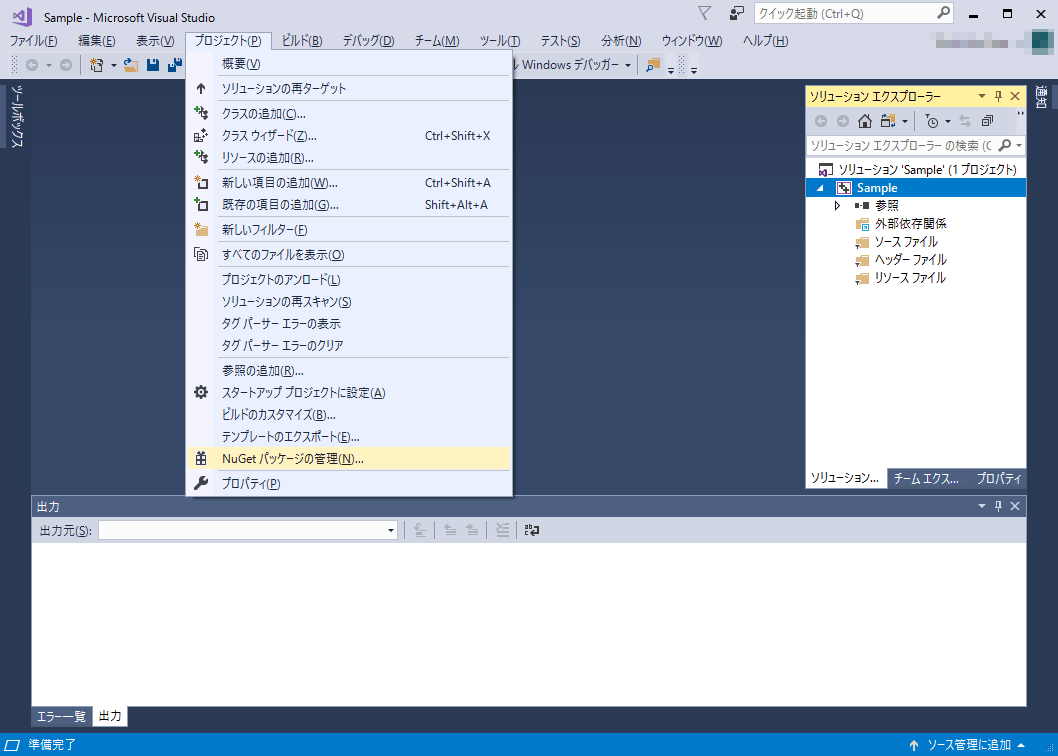This screenshot has width=1058, height=756.
Task: Open Windows debugger dropdown arrow
Action: click(x=628, y=65)
